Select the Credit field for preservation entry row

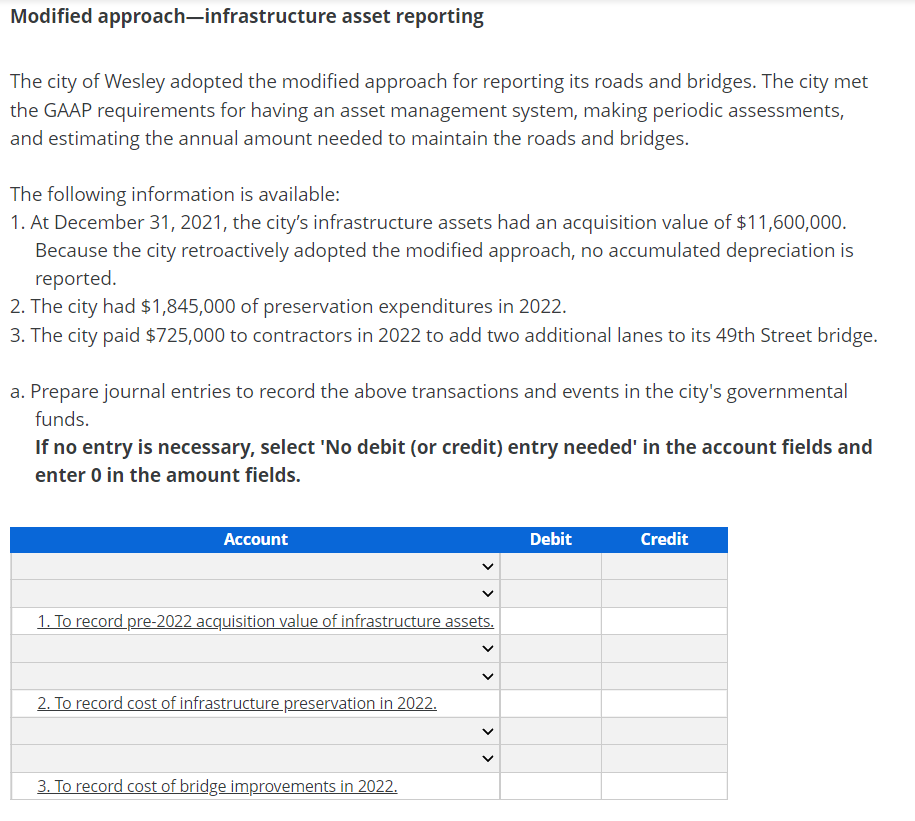664,703
